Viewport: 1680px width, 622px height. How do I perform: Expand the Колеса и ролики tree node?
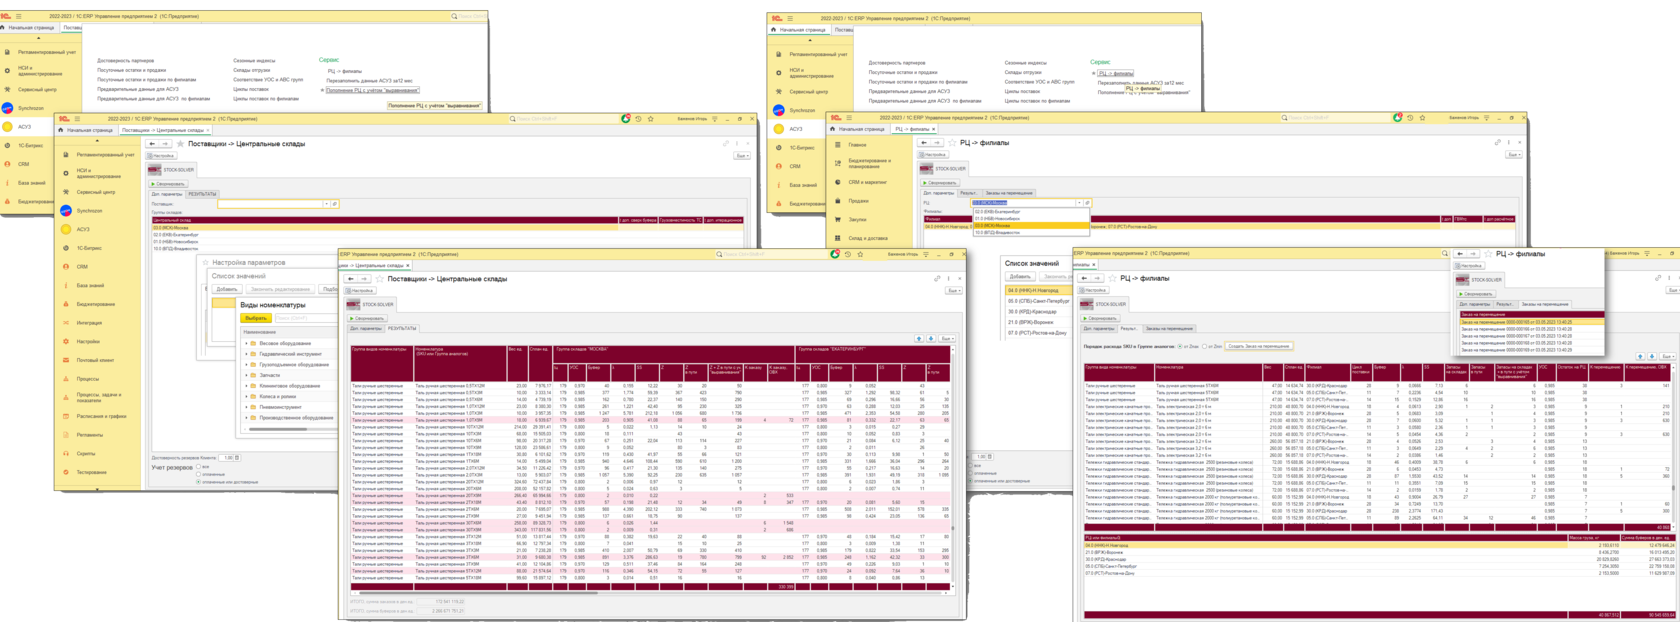click(x=247, y=396)
